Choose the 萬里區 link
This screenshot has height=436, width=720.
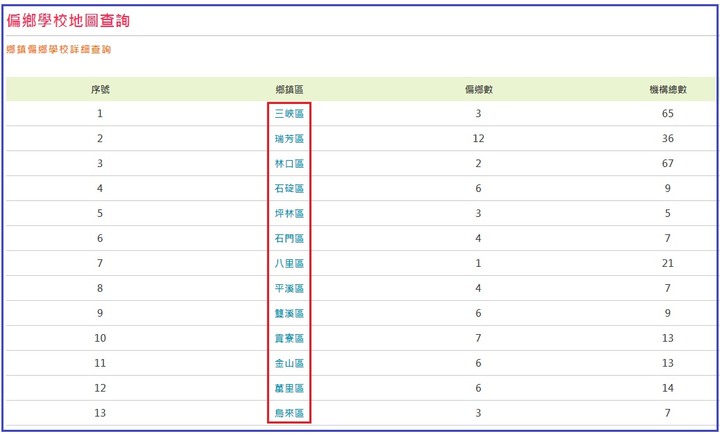pos(289,388)
